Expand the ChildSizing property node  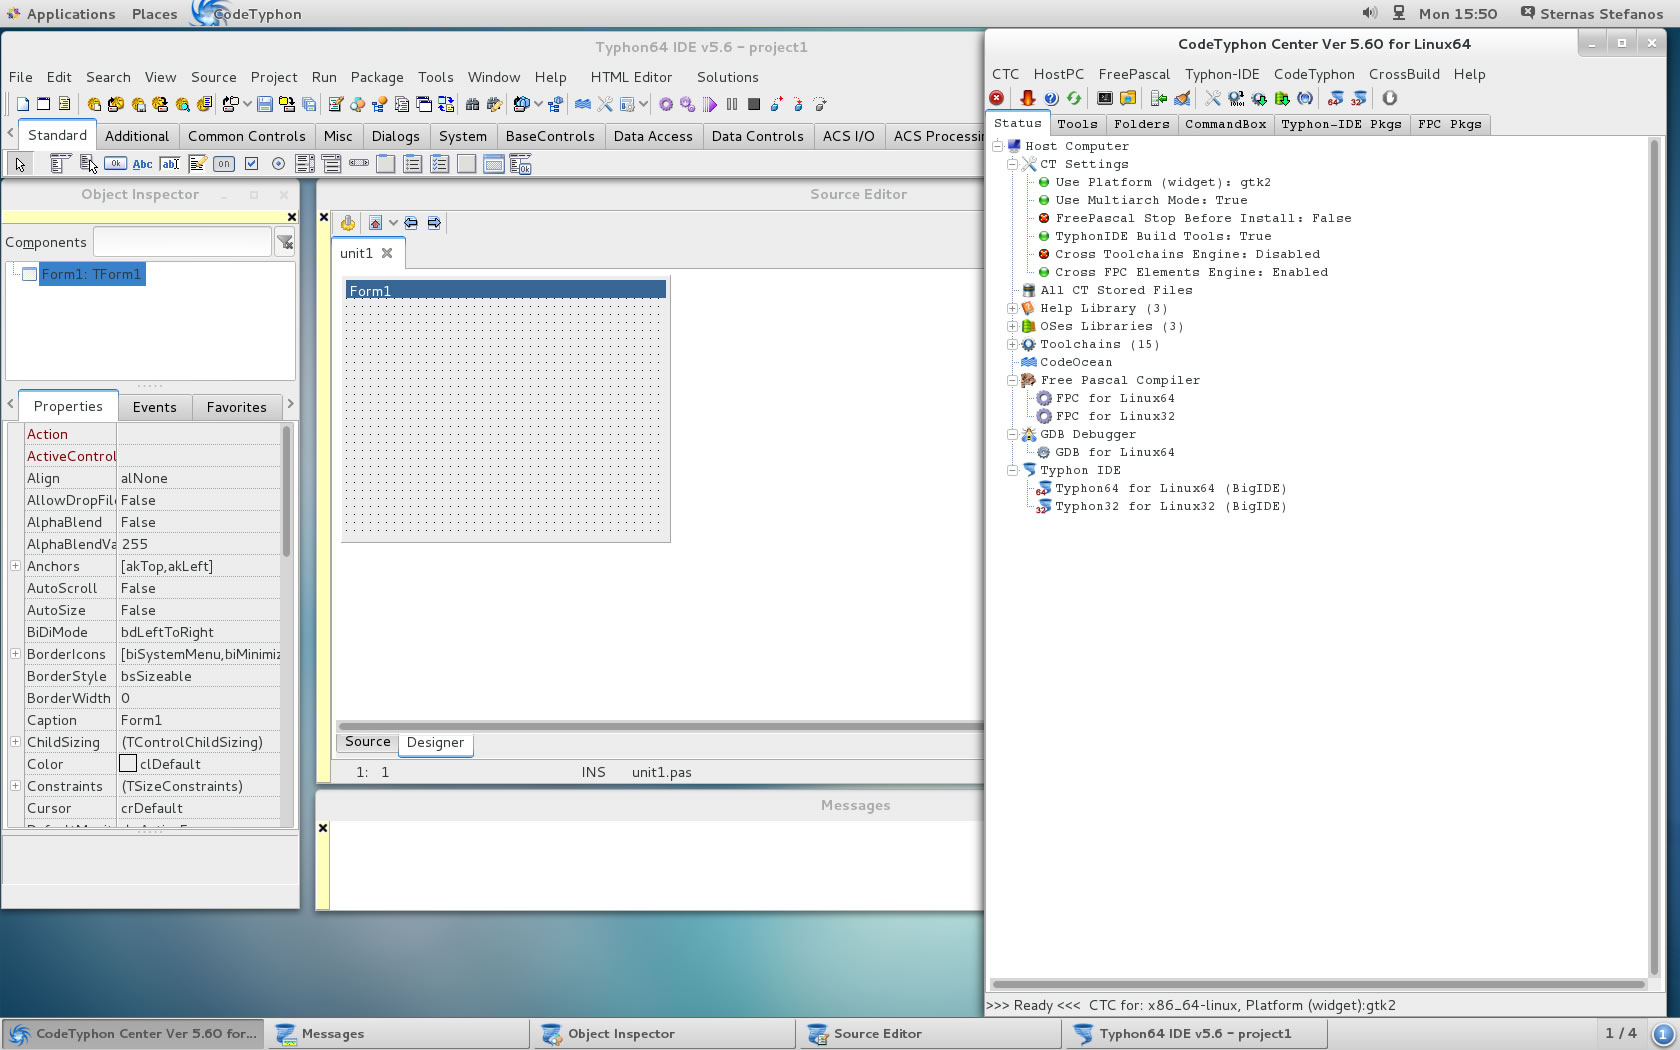pyautogui.click(x=15, y=742)
